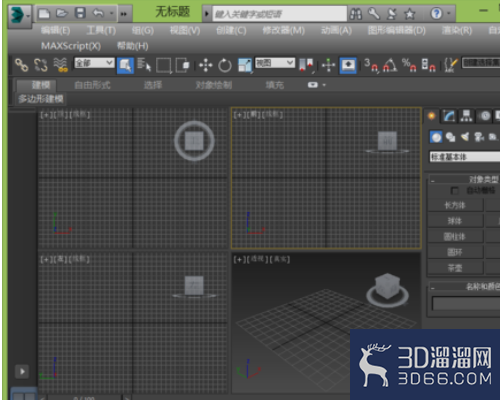The height and width of the screenshot is (400, 500).
Task: Create a 球体 sphere primitive
Action: pos(455,221)
